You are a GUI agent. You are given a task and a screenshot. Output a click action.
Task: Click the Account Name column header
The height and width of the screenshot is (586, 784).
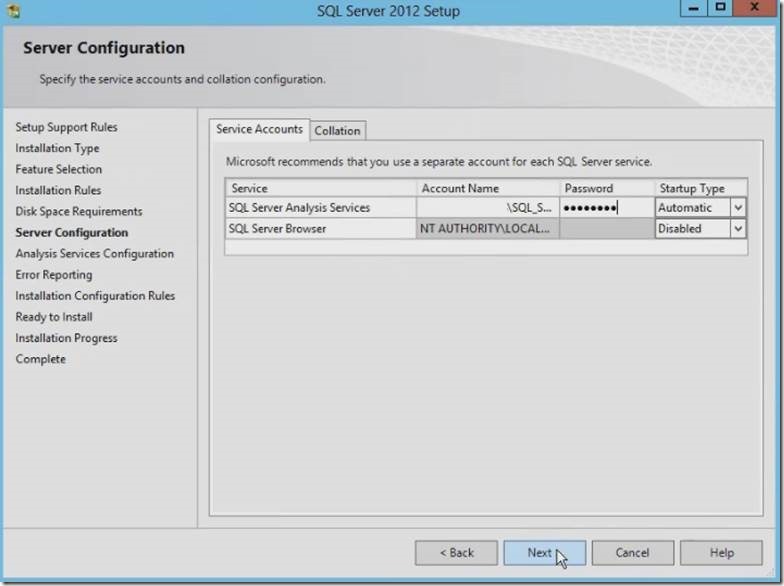[x=488, y=188]
